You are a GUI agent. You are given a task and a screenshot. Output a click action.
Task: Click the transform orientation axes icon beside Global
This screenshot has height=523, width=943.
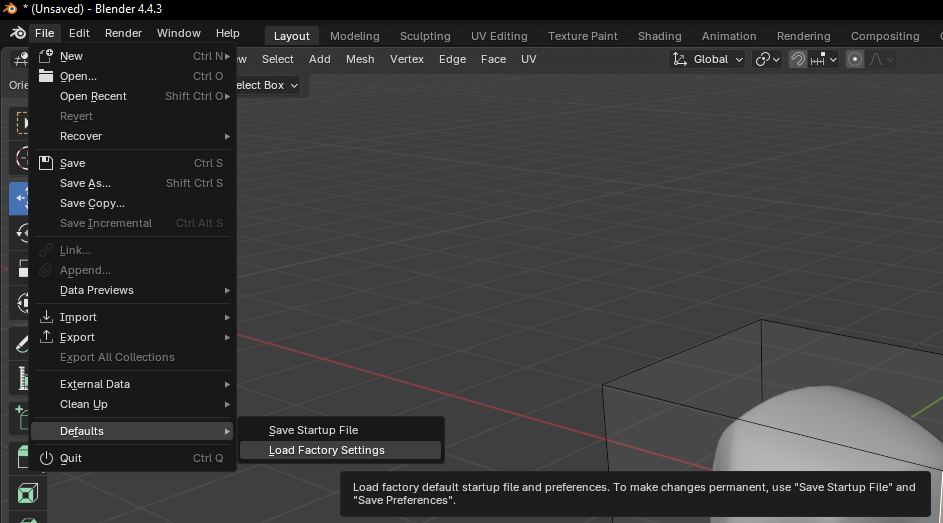680,59
